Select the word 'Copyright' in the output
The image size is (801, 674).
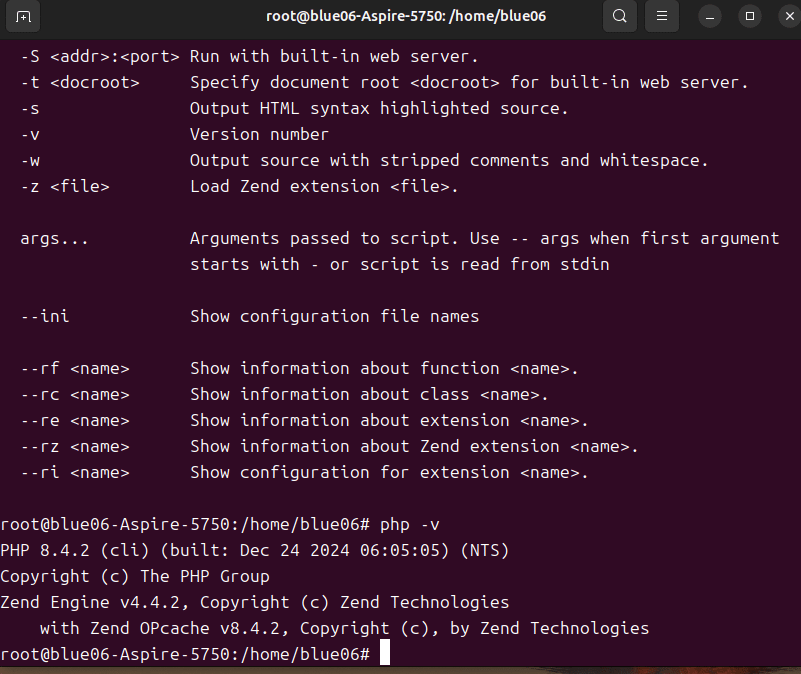(45, 576)
